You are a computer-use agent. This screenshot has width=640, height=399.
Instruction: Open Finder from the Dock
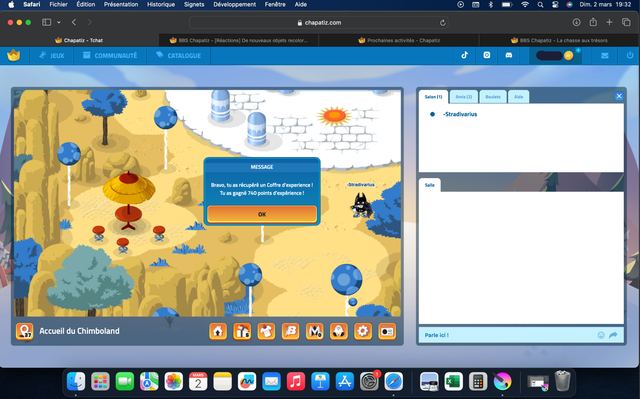(x=76, y=381)
